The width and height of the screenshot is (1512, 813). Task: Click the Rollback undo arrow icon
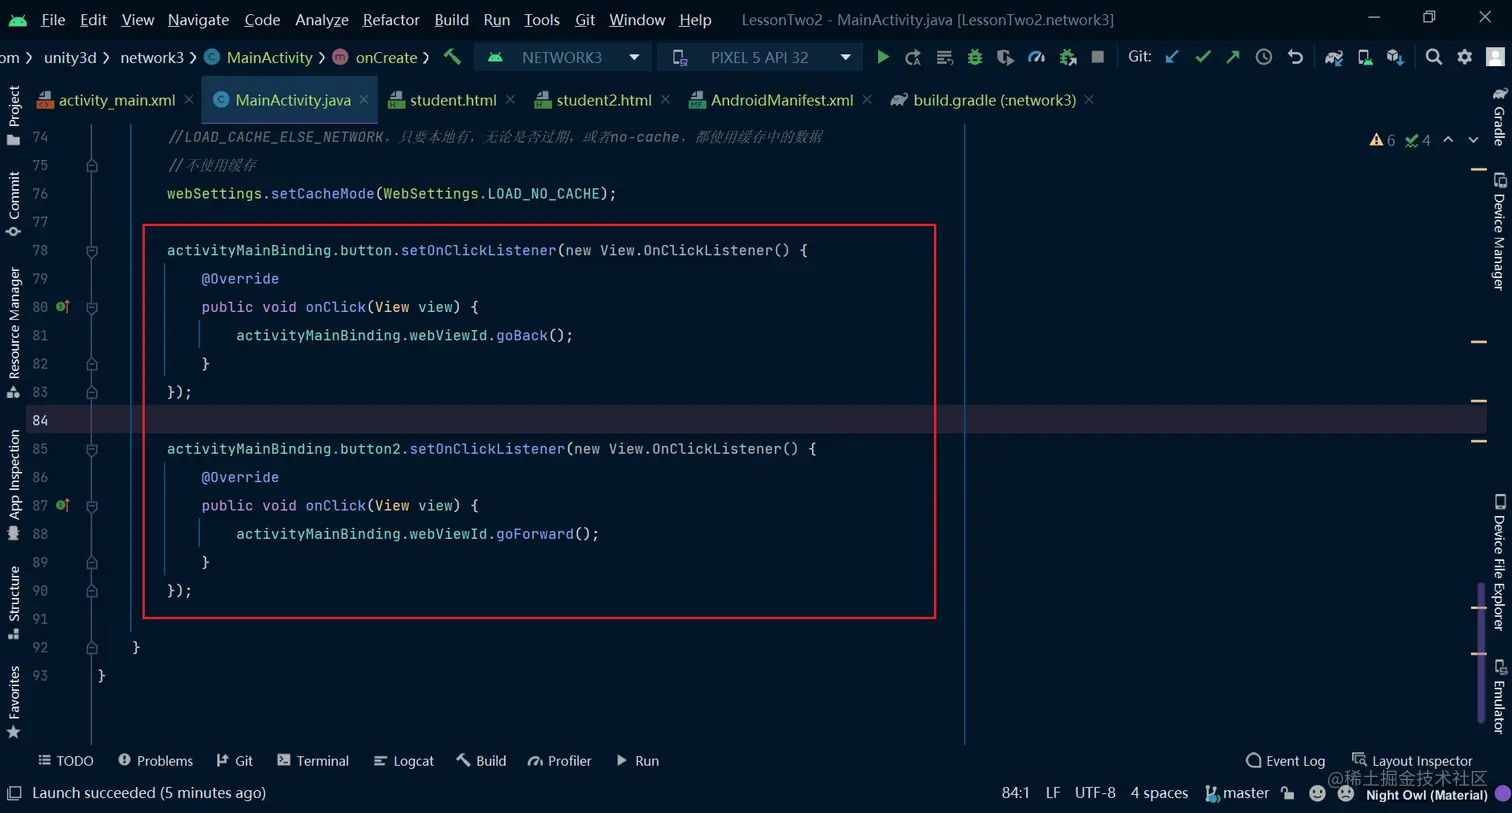click(x=1295, y=57)
